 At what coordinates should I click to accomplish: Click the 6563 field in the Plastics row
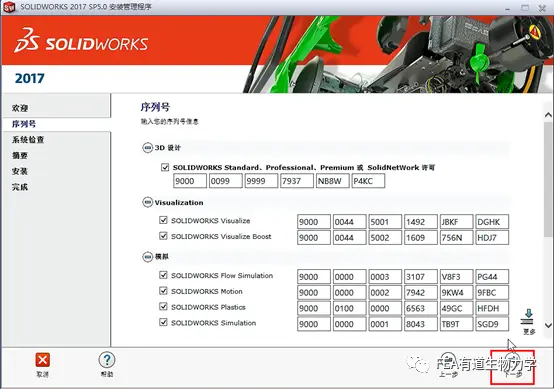pos(421,308)
